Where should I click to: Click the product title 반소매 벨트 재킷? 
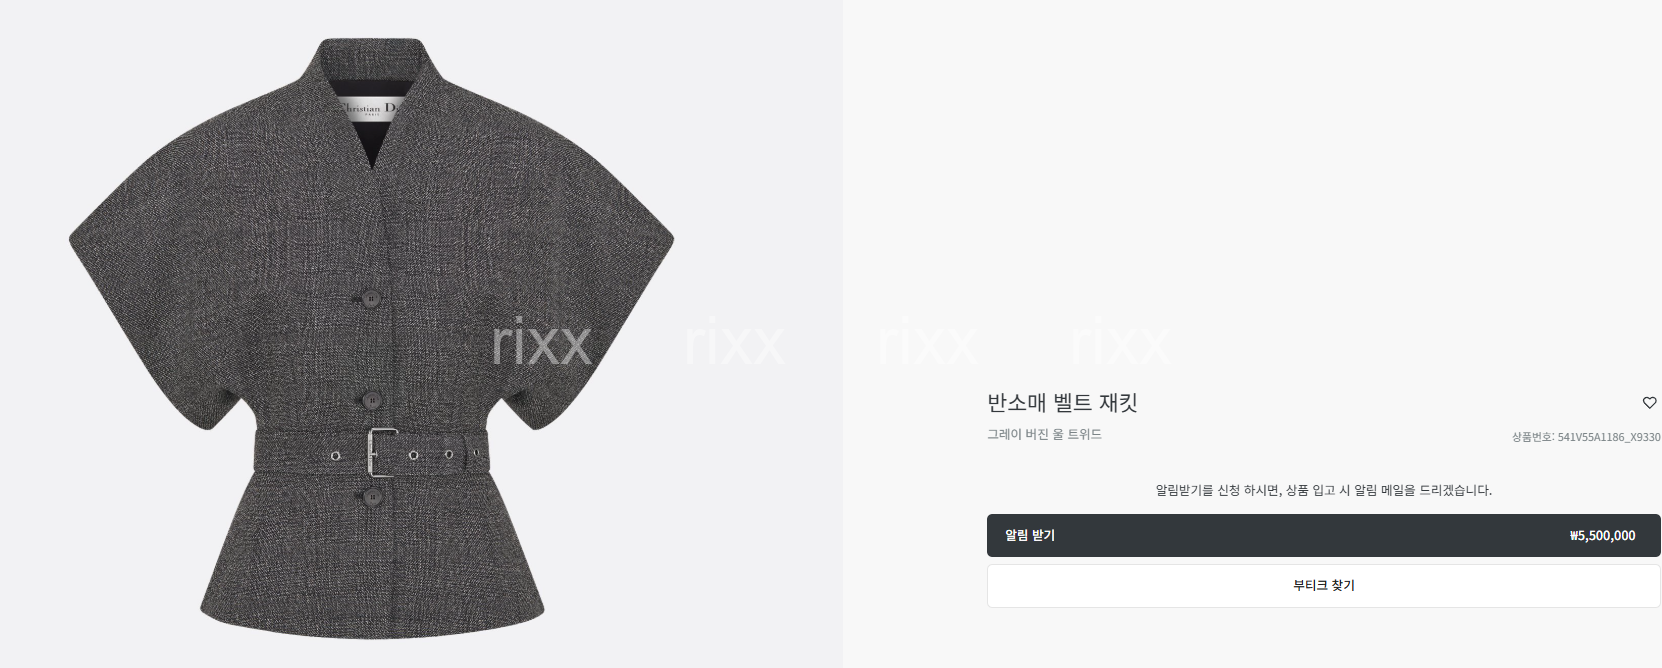click(1062, 403)
